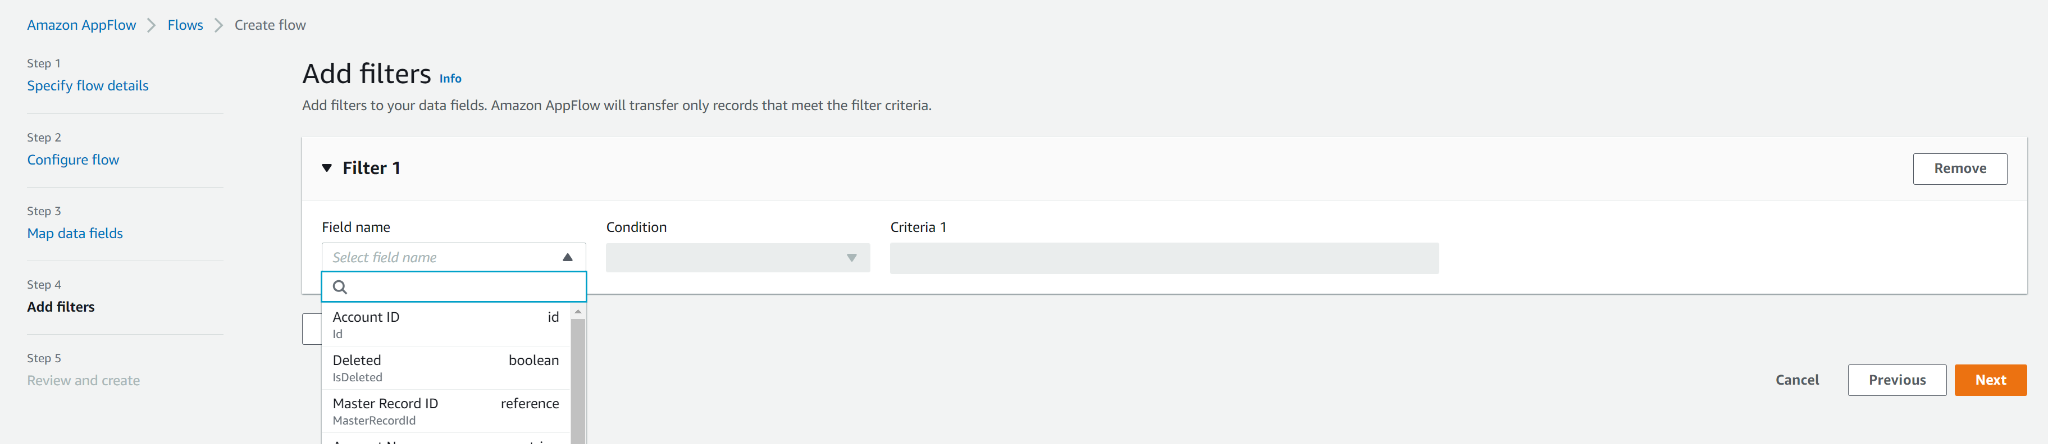Click the Next button
This screenshot has width=2048, height=444.
[x=1990, y=380]
